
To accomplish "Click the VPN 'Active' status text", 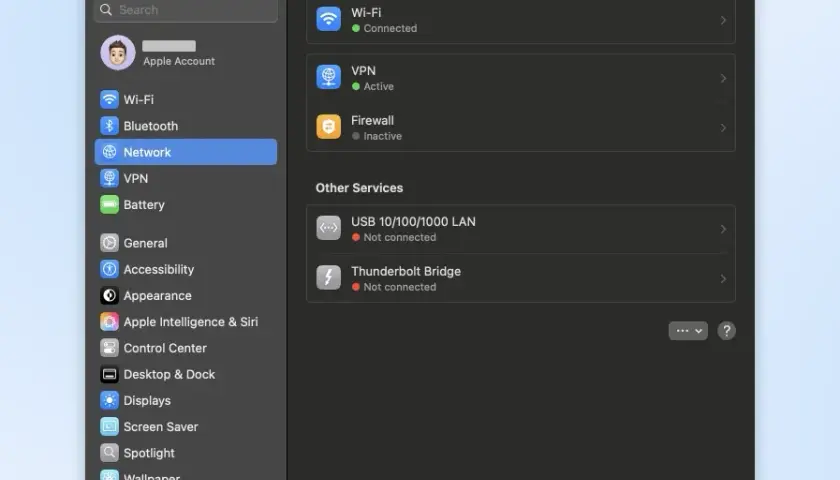I will coord(378,86).
